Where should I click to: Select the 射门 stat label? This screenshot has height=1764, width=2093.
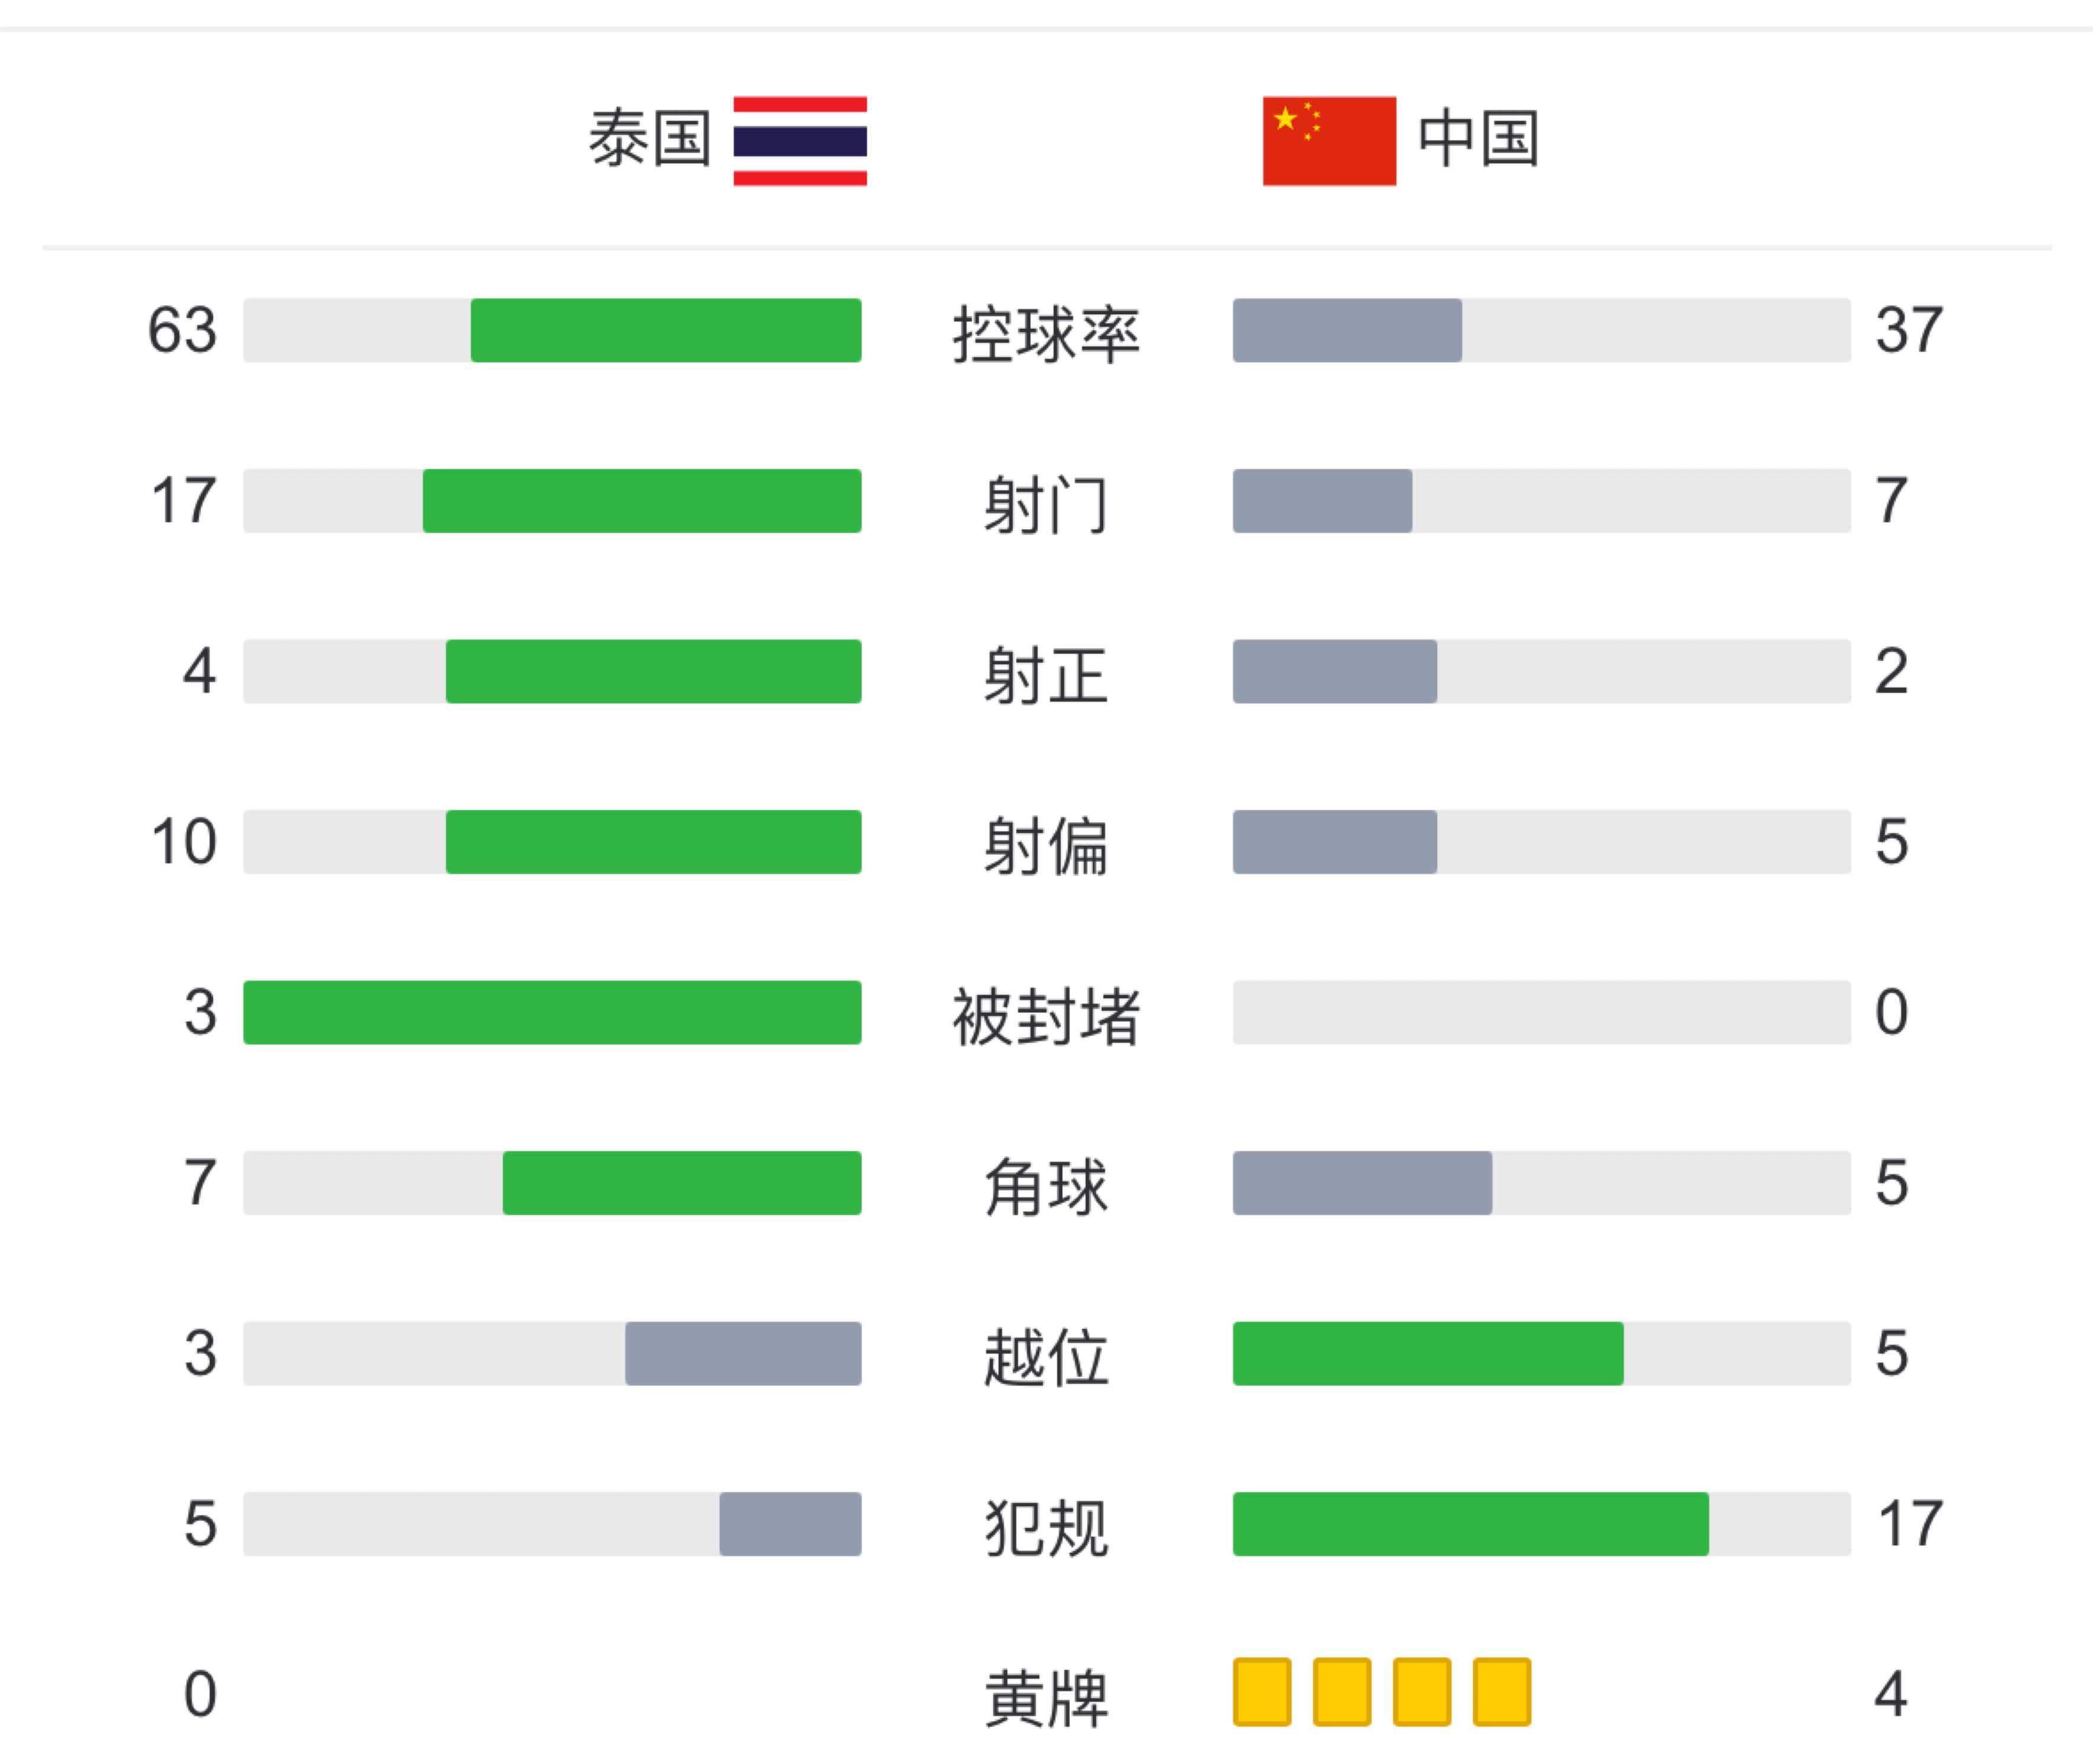click(1046, 504)
